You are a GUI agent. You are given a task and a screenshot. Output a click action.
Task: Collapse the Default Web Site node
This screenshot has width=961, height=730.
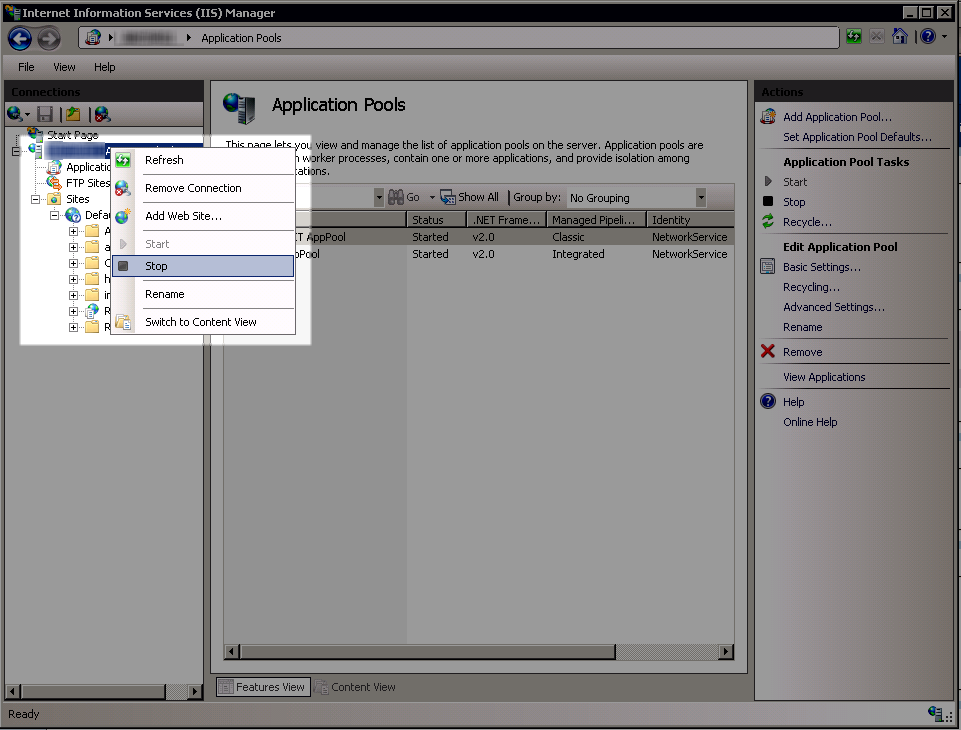point(55,215)
